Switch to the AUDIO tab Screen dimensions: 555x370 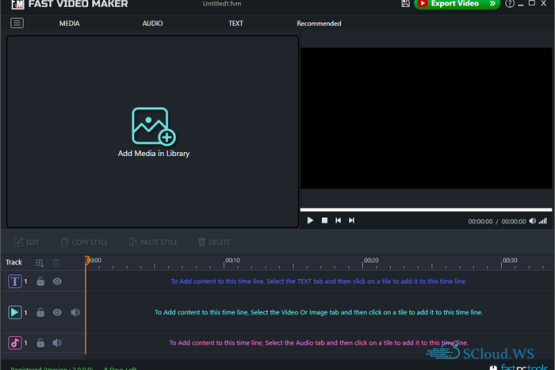point(153,23)
